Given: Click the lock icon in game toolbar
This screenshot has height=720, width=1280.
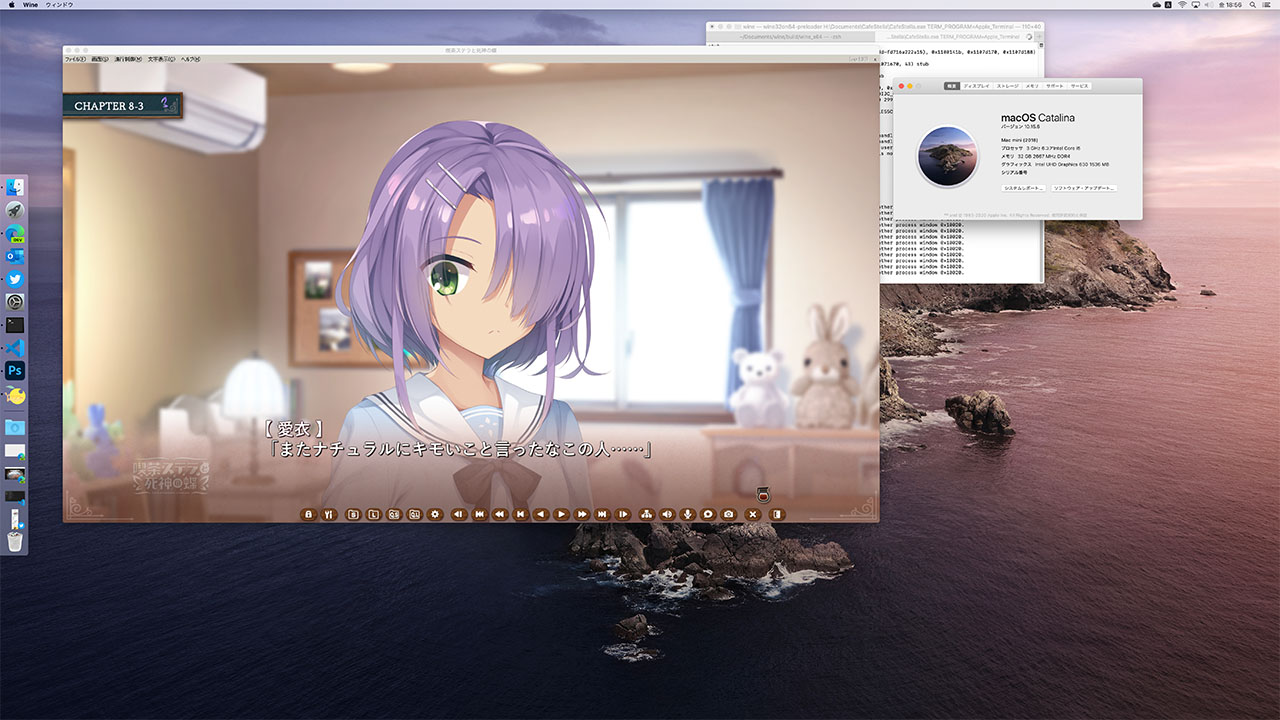Looking at the screenshot, I should (x=308, y=514).
